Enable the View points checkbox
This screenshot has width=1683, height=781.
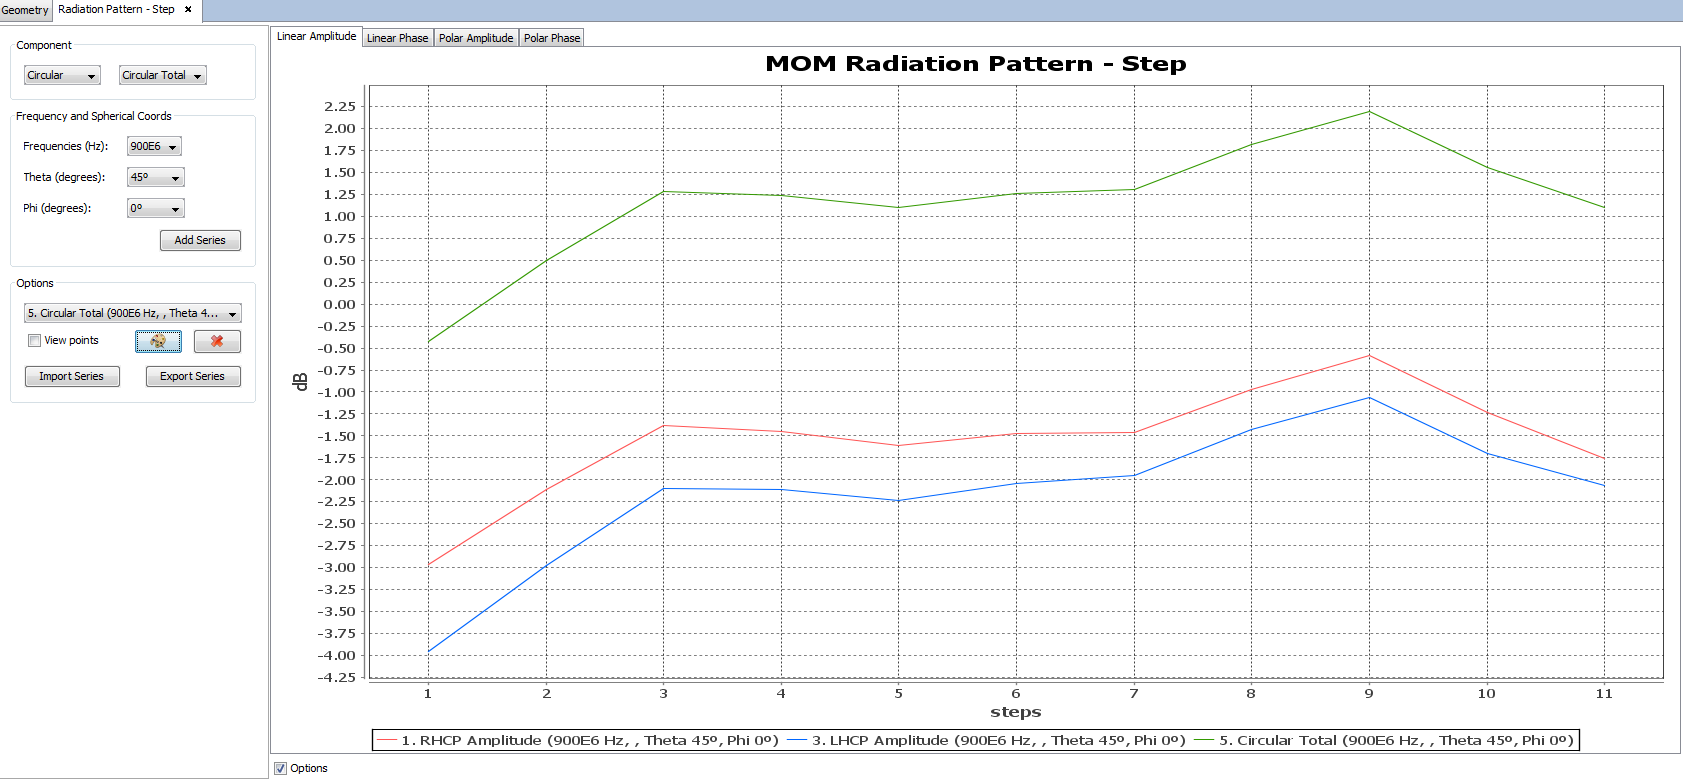(x=35, y=341)
